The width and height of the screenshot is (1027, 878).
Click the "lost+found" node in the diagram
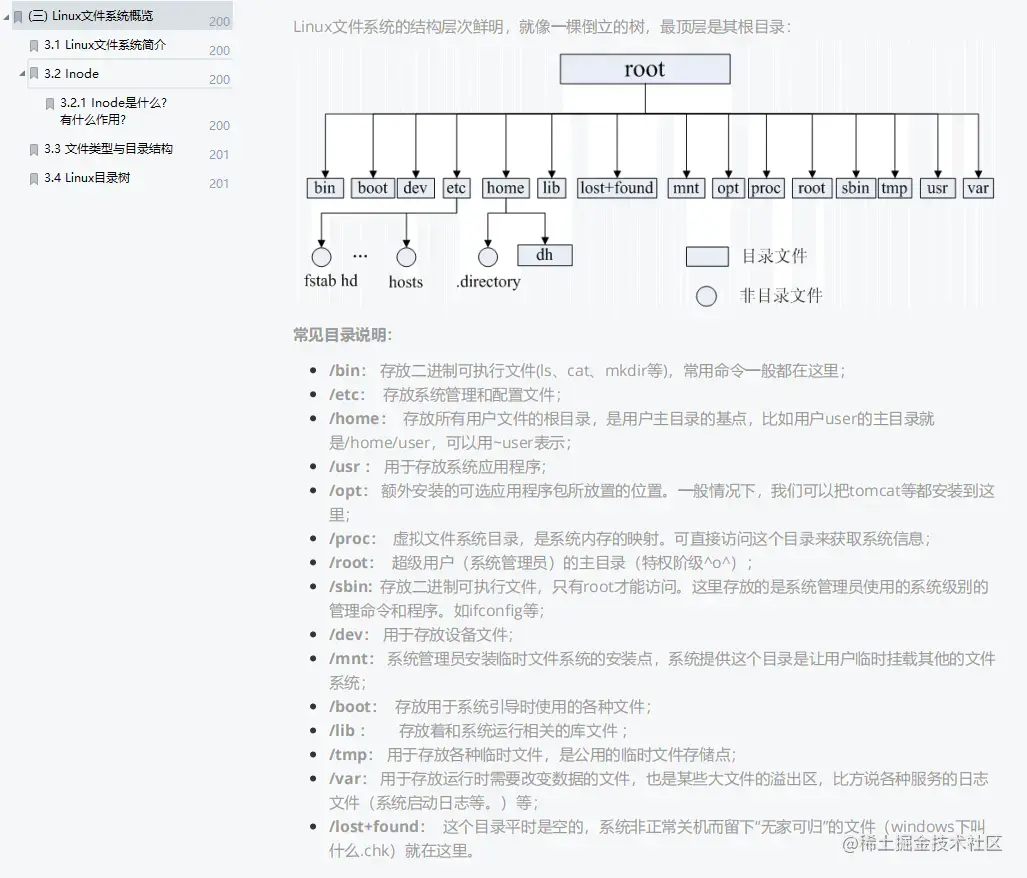tap(616, 188)
